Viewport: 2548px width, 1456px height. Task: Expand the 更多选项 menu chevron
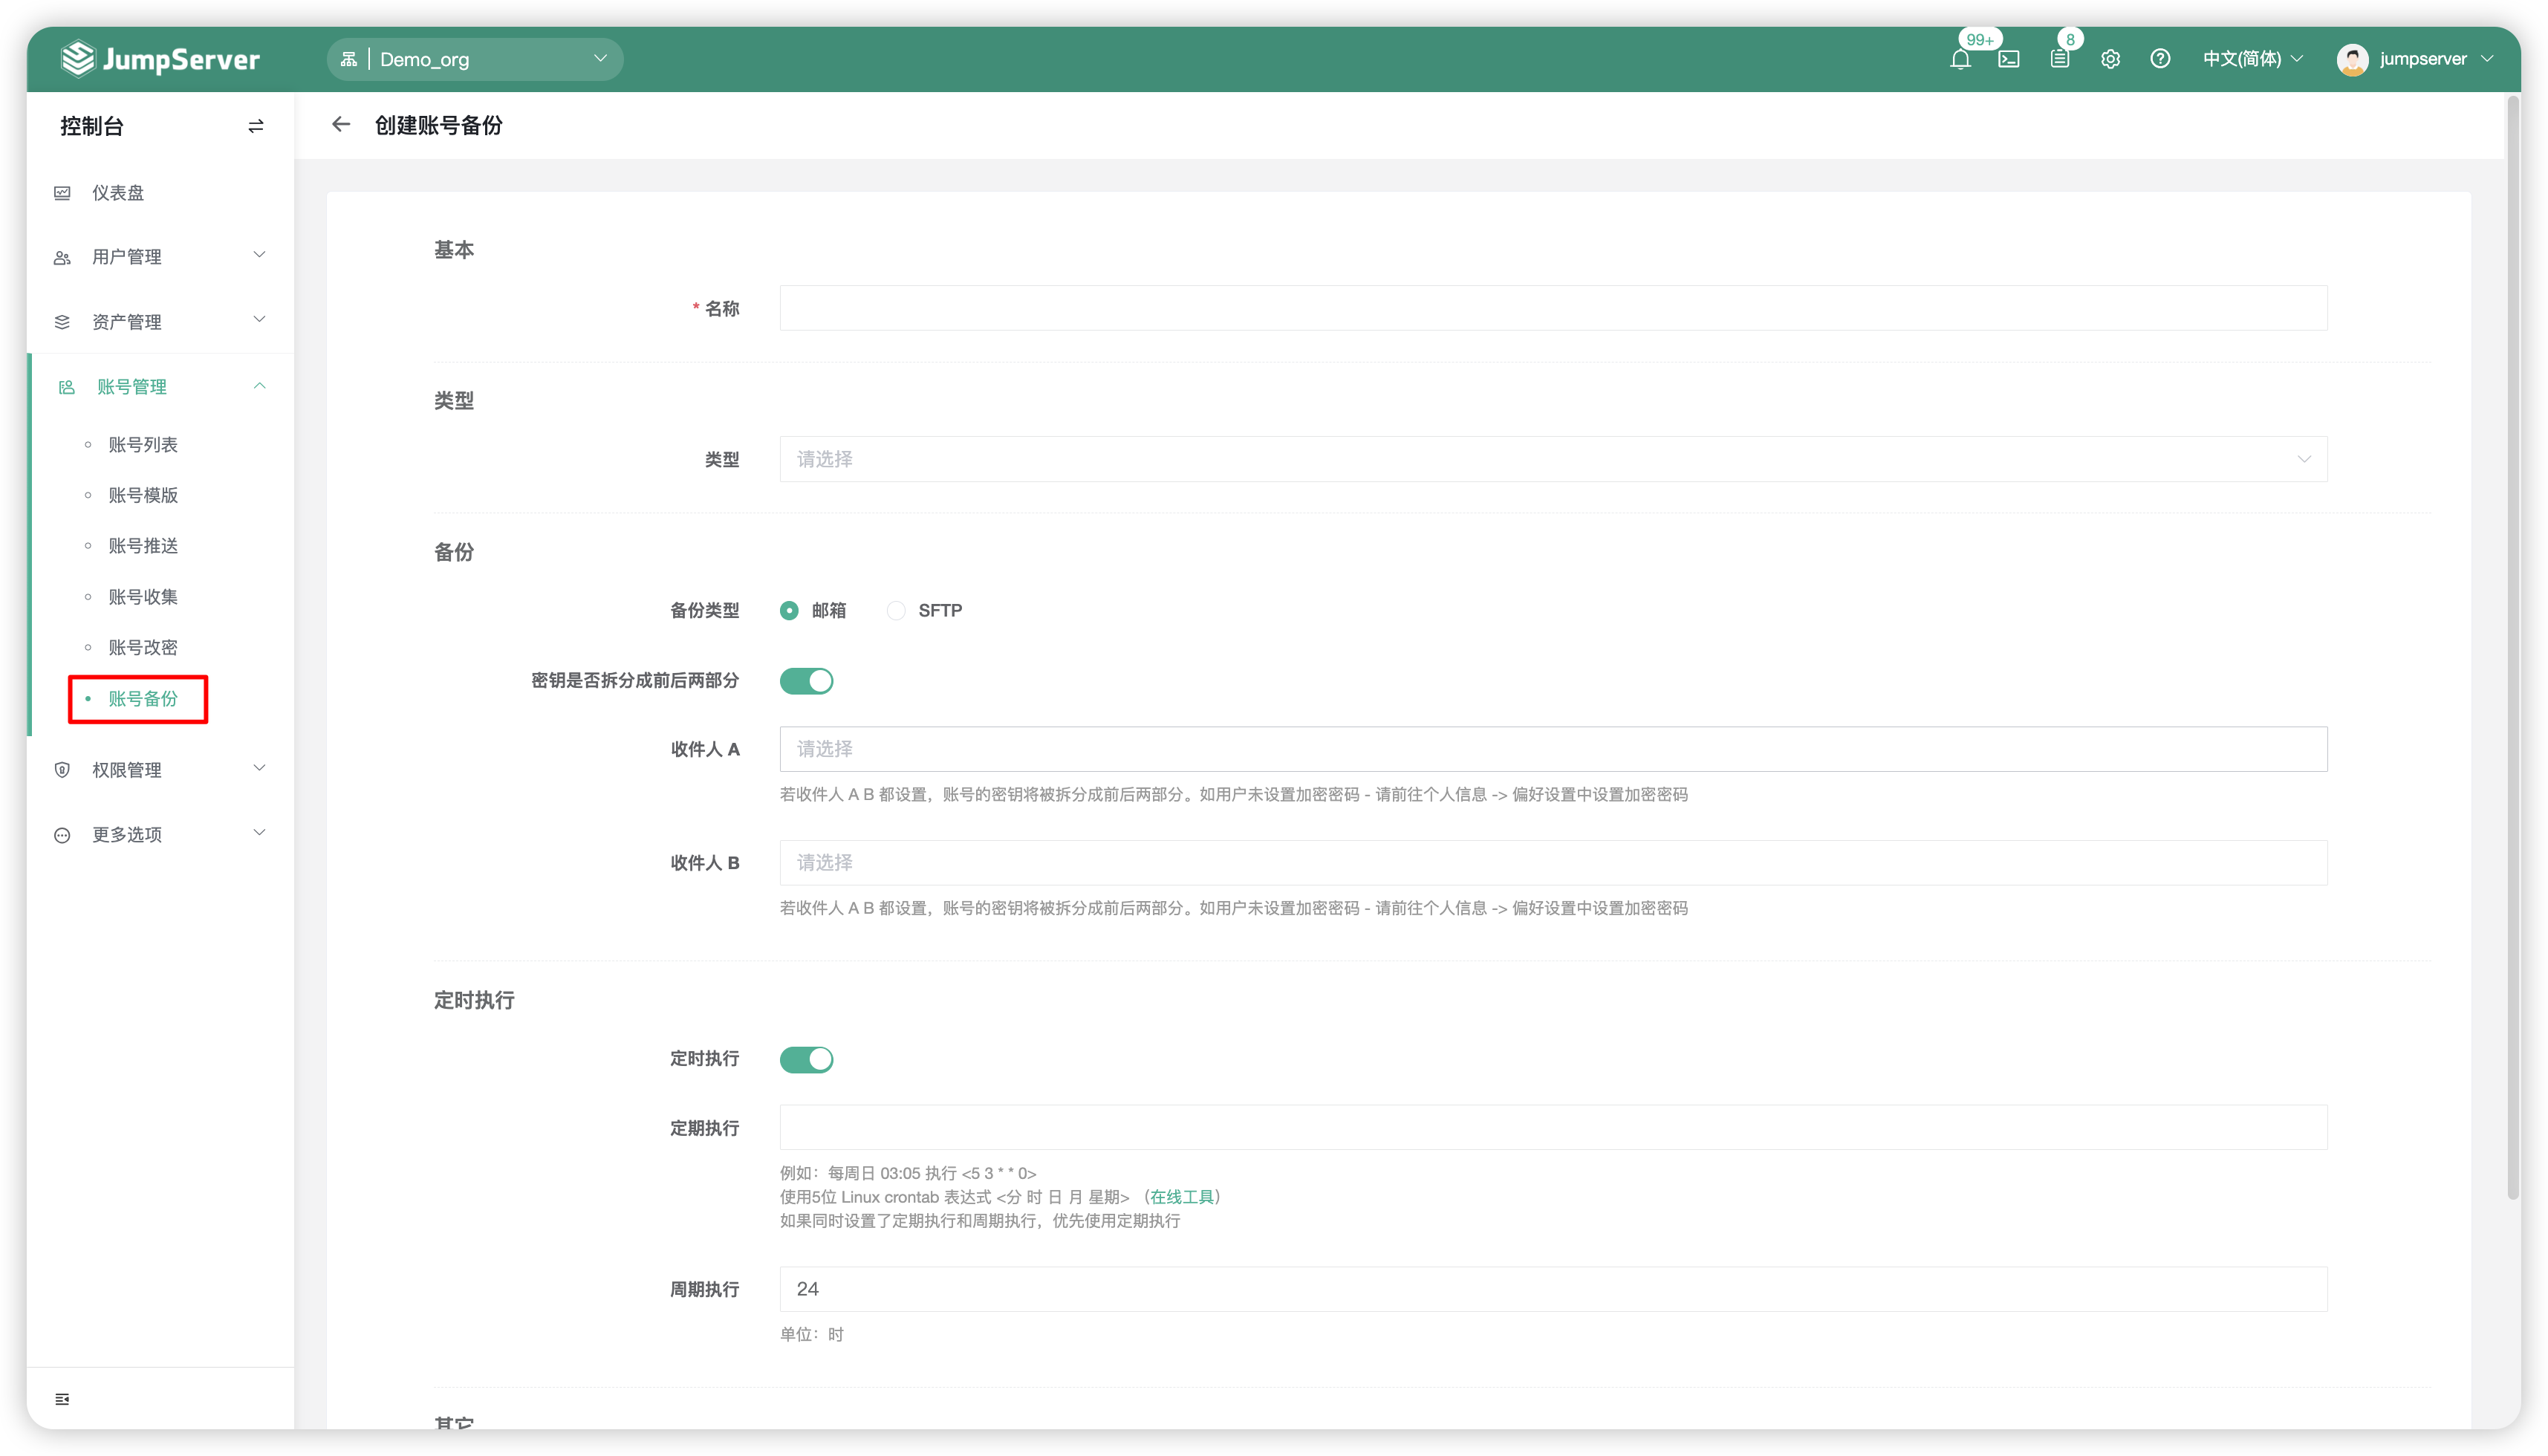(259, 833)
